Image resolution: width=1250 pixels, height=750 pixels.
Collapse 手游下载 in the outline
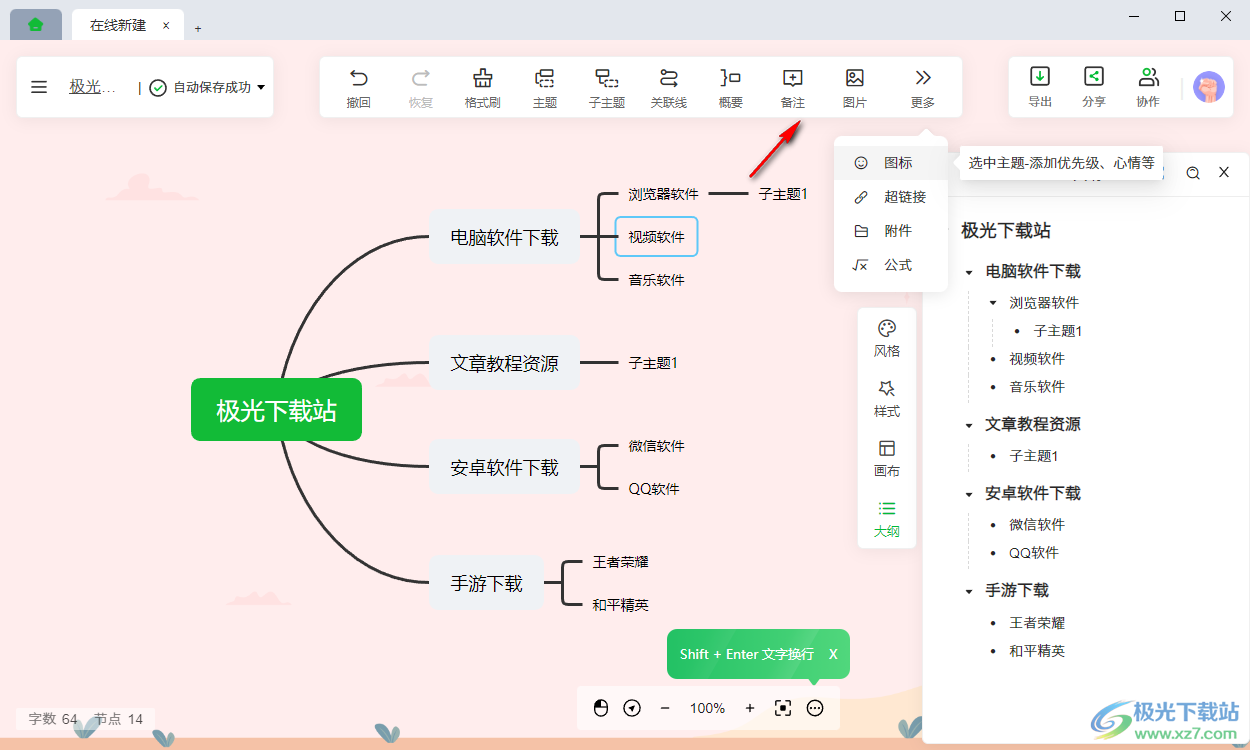pyautogui.click(x=969, y=591)
